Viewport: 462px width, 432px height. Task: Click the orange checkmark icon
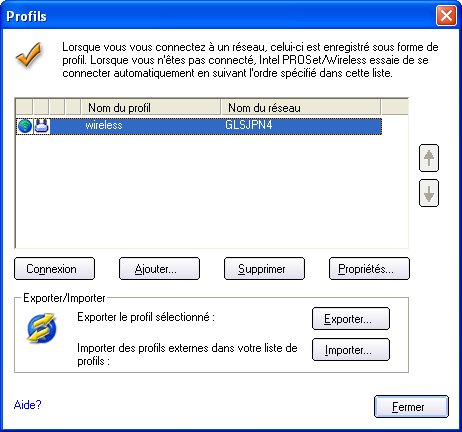pos(29,55)
